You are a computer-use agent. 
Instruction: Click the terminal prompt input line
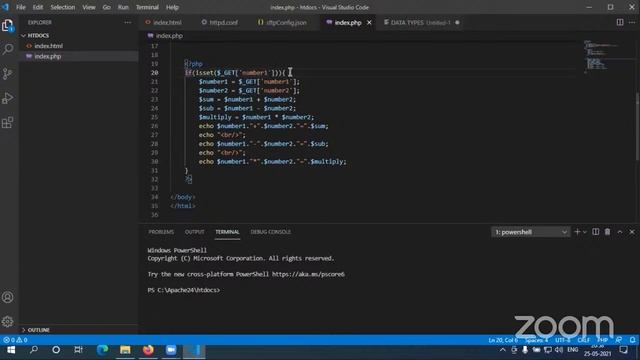point(184,290)
